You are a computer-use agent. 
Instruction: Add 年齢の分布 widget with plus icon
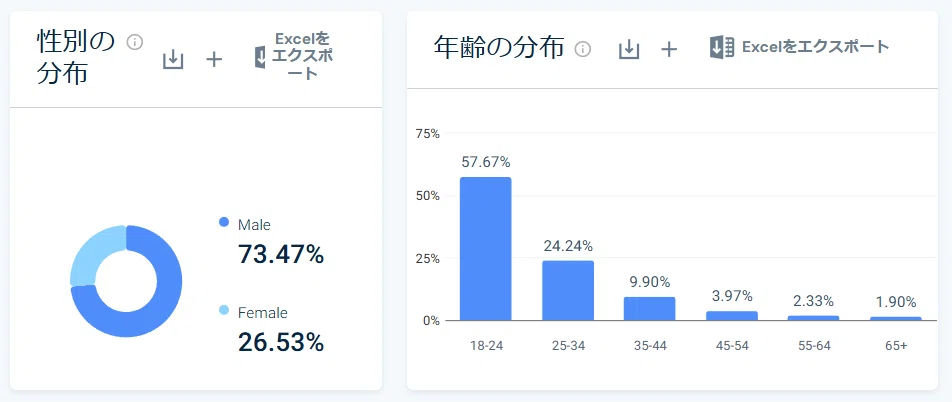(668, 49)
